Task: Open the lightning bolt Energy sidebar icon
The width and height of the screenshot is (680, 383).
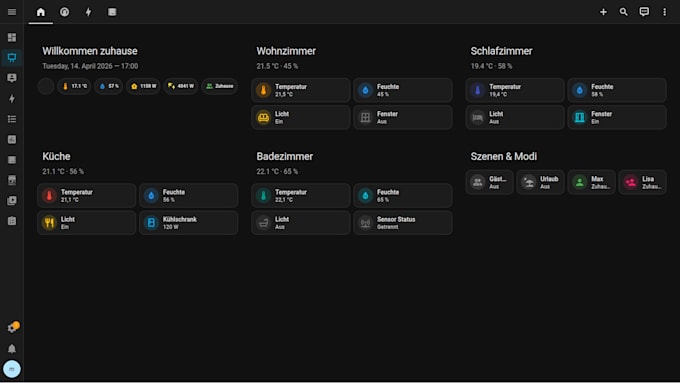Action: [x=12, y=98]
